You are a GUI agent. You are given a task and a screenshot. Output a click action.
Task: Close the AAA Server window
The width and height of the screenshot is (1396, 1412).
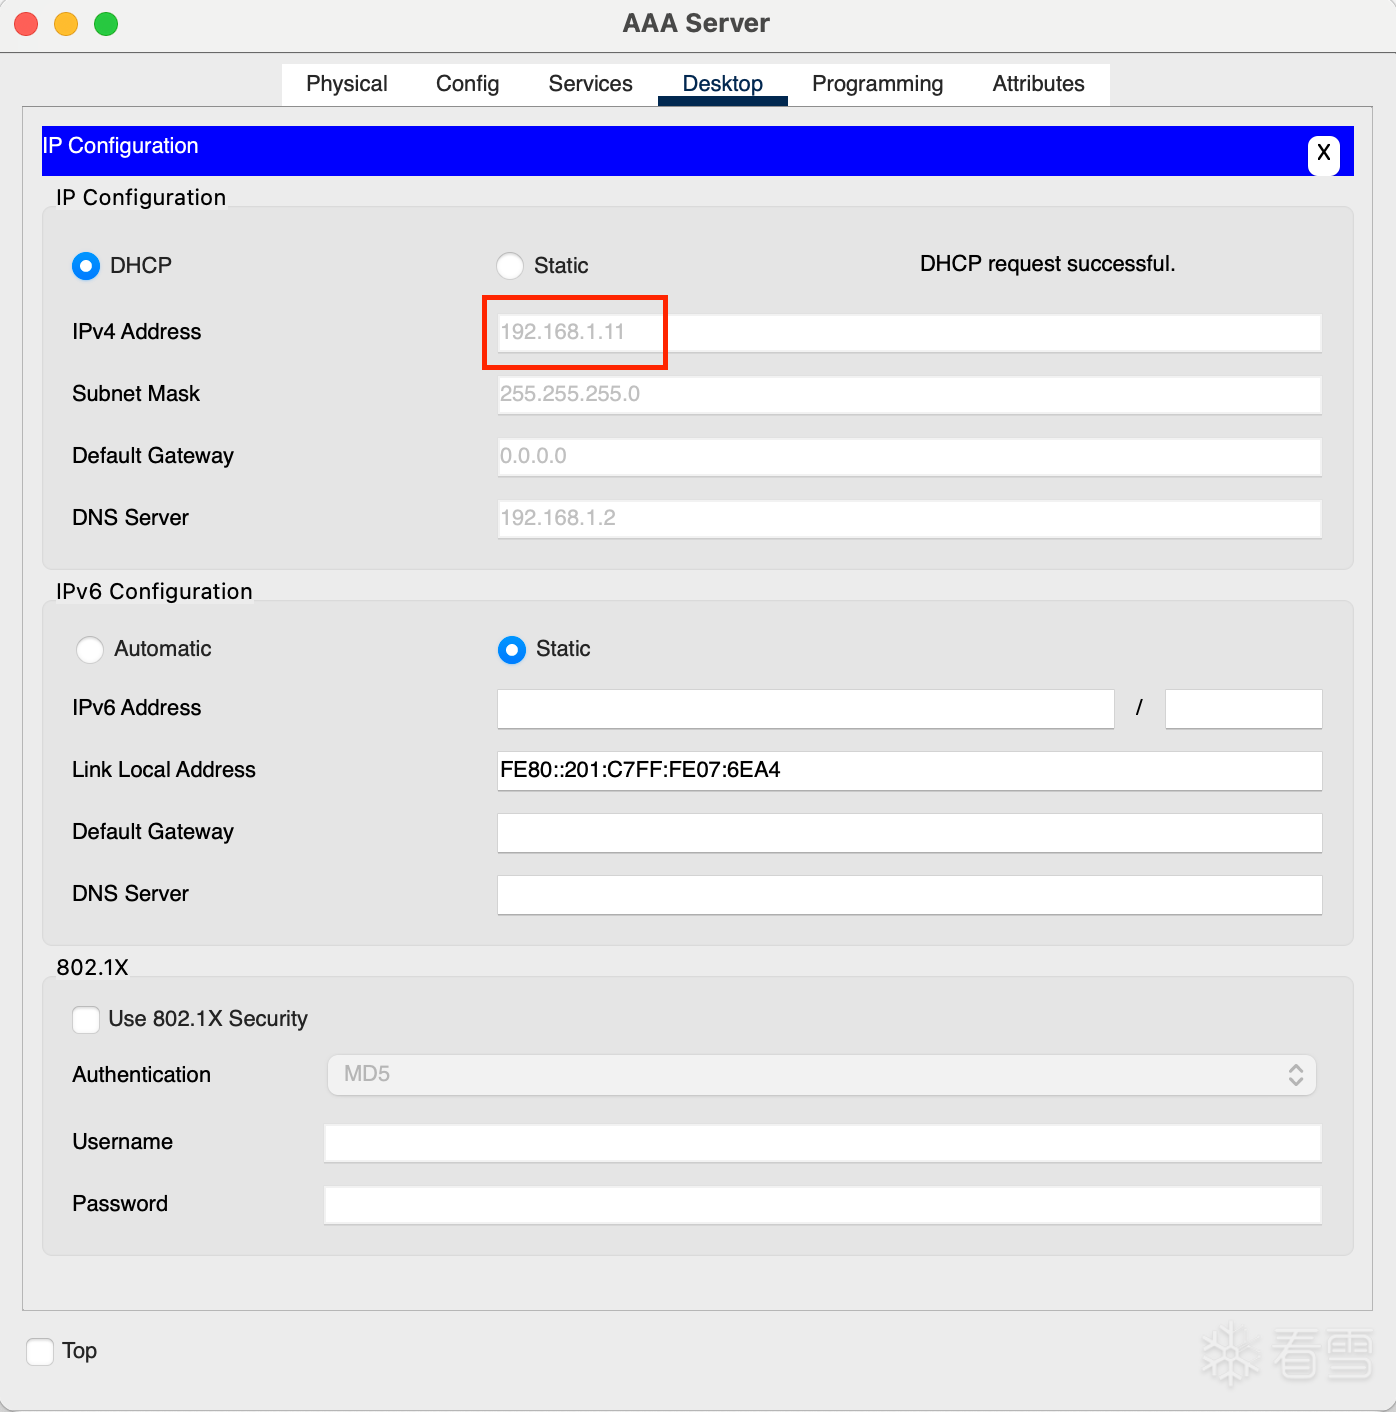[x=26, y=23]
